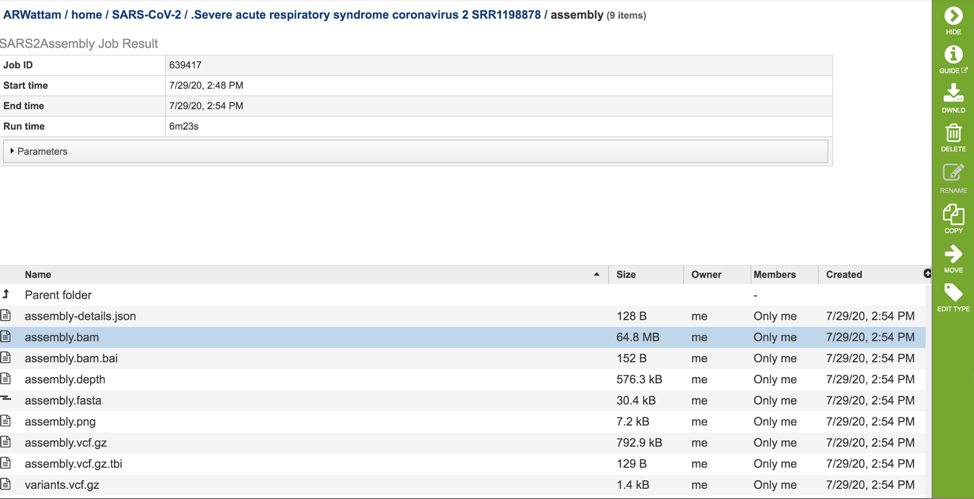Click the Hide panel arrow icon

click(952, 17)
